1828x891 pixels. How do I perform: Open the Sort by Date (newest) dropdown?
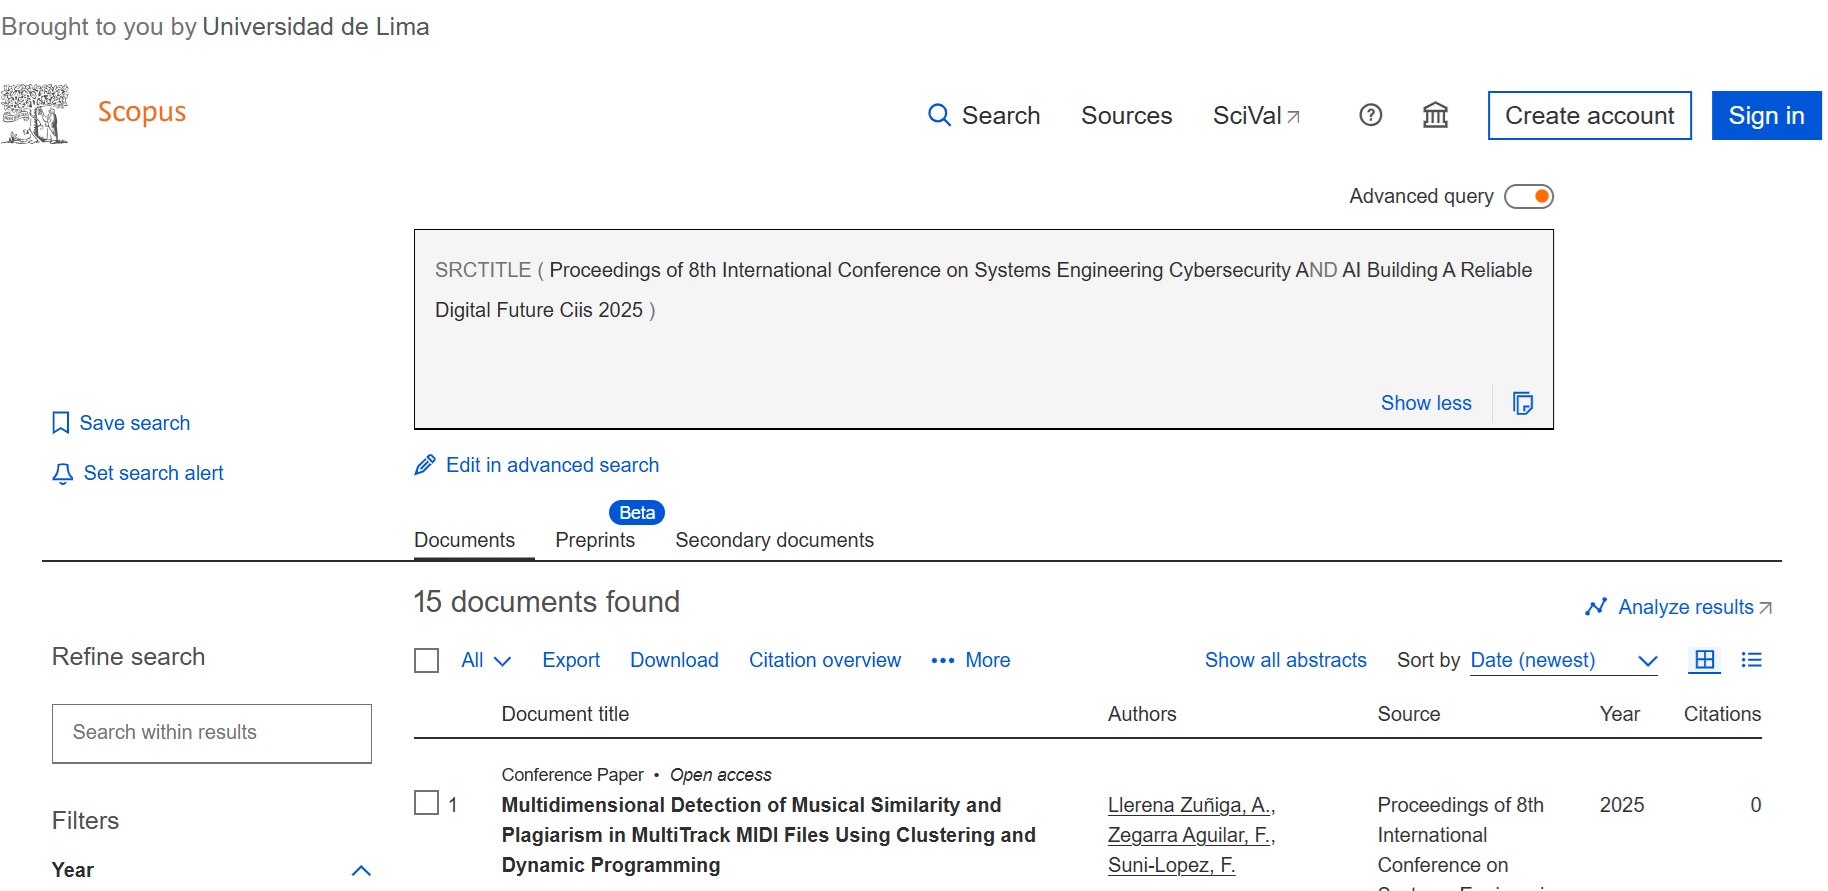pyautogui.click(x=1563, y=661)
